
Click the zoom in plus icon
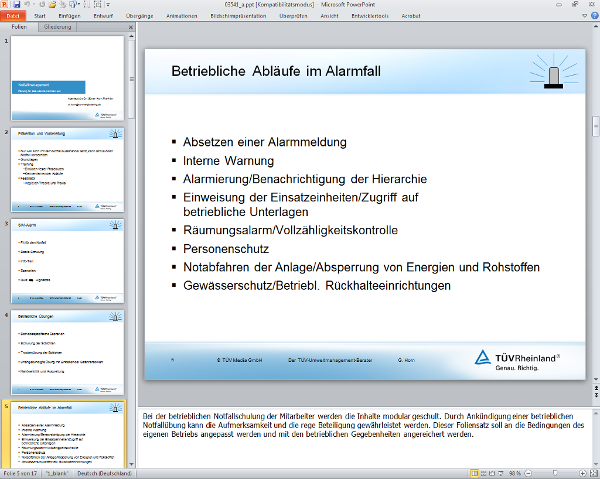click(x=580, y=473)
